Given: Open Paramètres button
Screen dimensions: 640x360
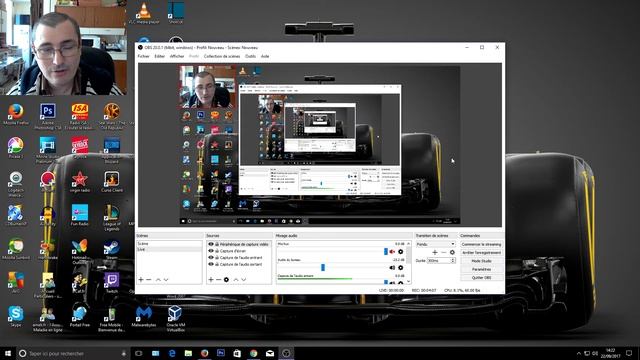Looking at the screenshot, I should point(481,269).
